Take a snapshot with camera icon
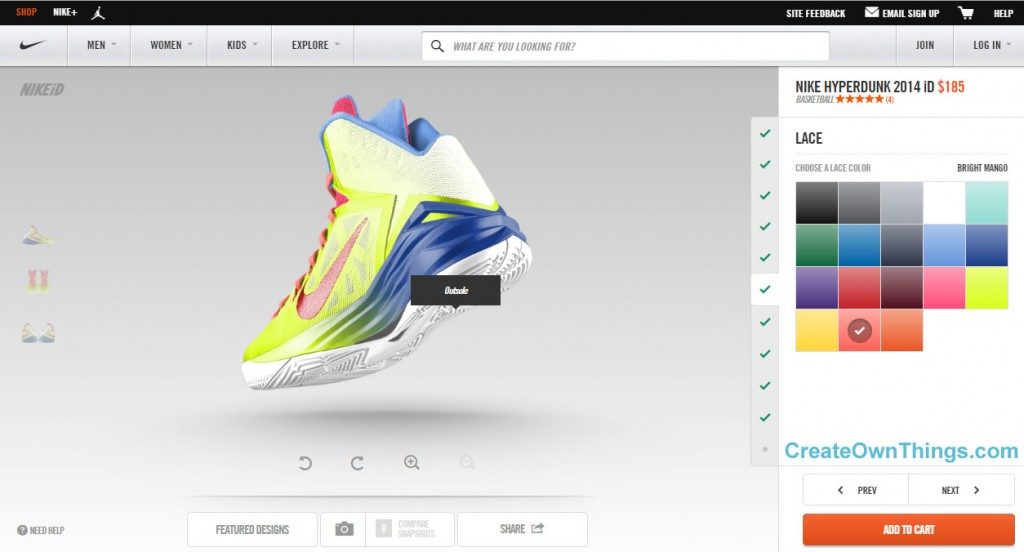 coord(344,529)
